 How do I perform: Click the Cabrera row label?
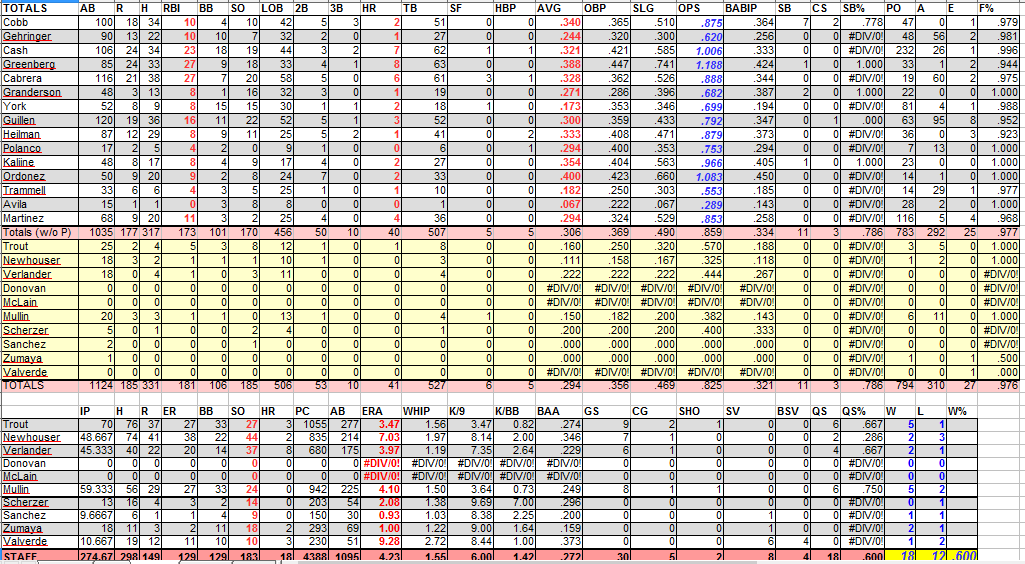coord(39,78)
